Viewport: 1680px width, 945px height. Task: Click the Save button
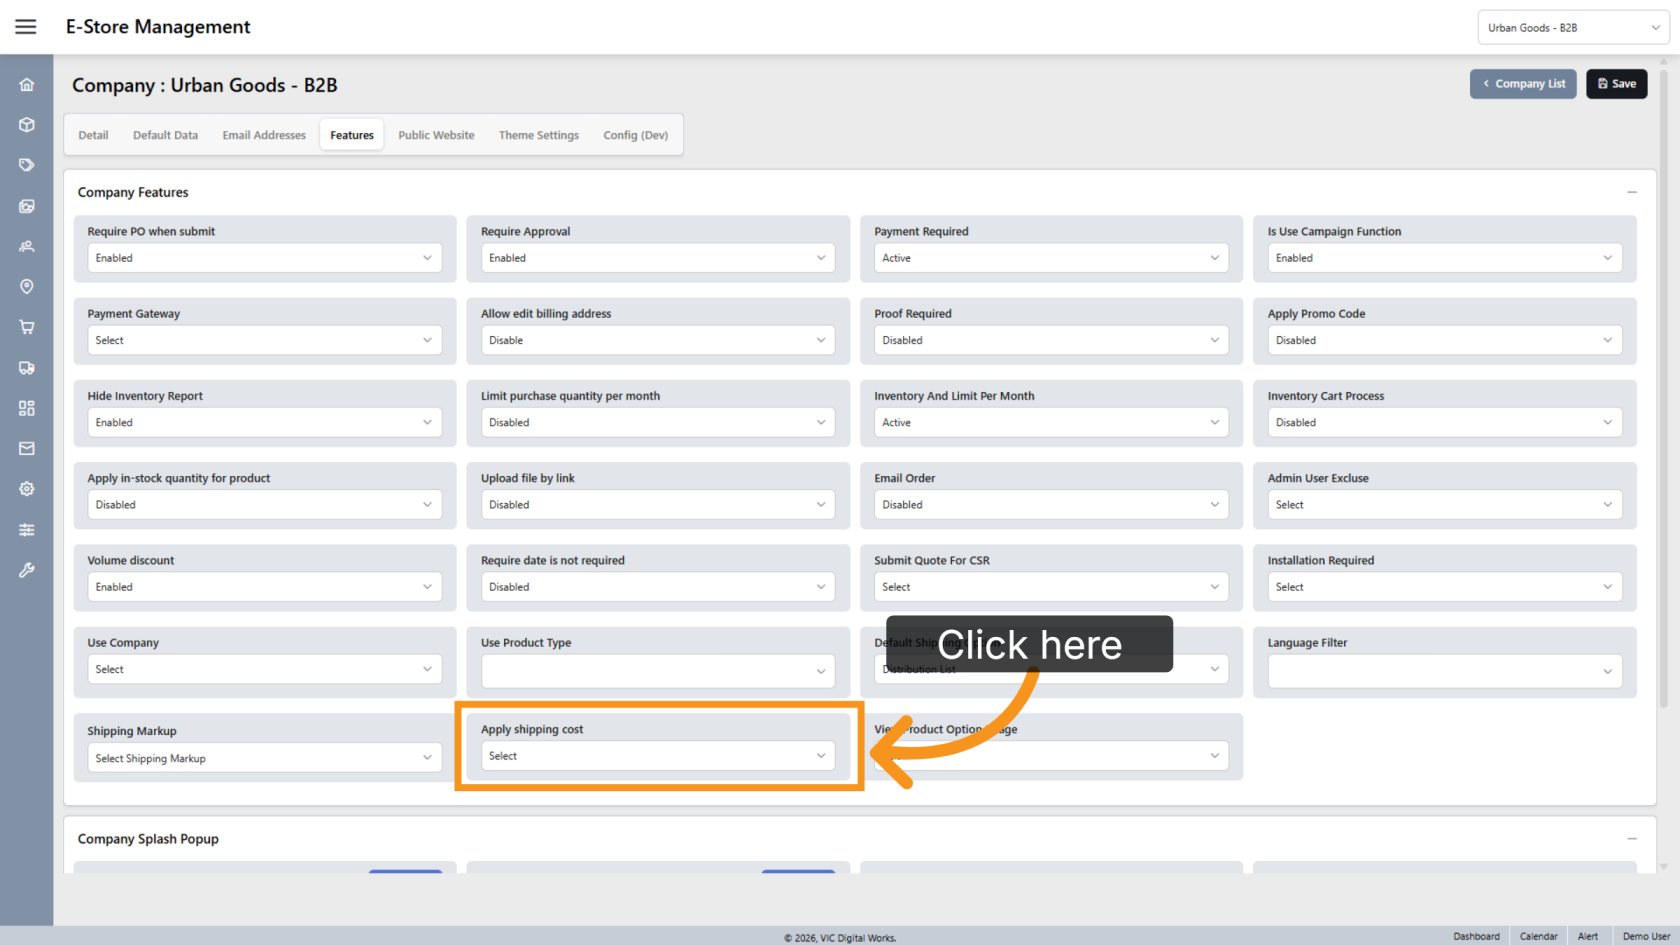[x=1616, y=84]
